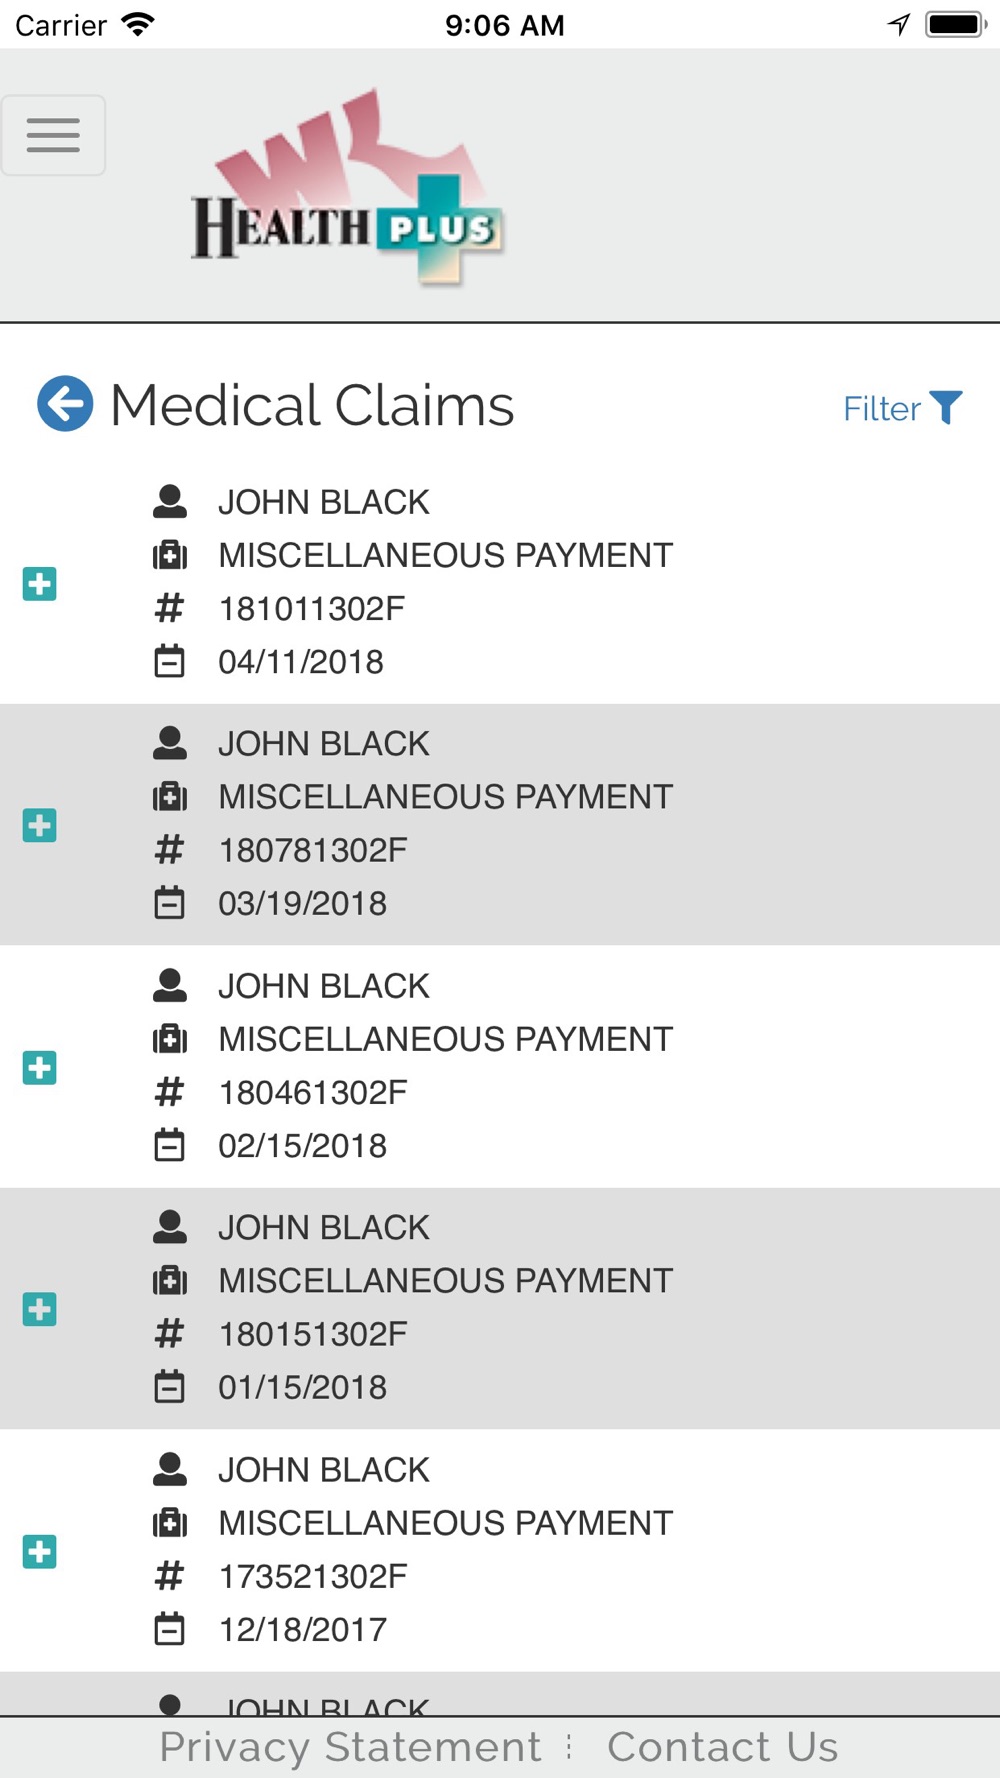Tap Medical Claims page heading
1000x1778 pixels.
[312, 405]
